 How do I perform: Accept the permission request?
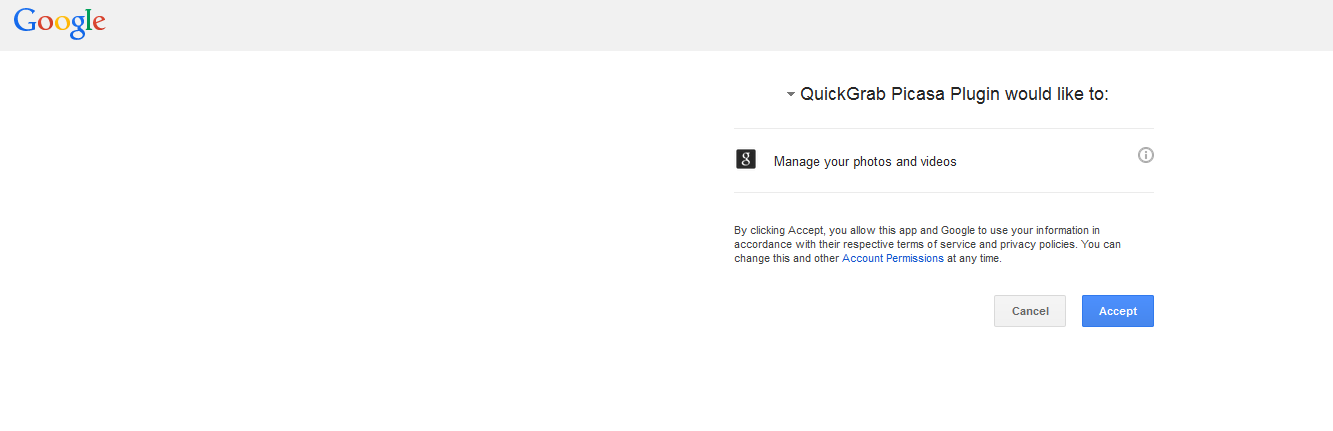(x=1117, y=311)
